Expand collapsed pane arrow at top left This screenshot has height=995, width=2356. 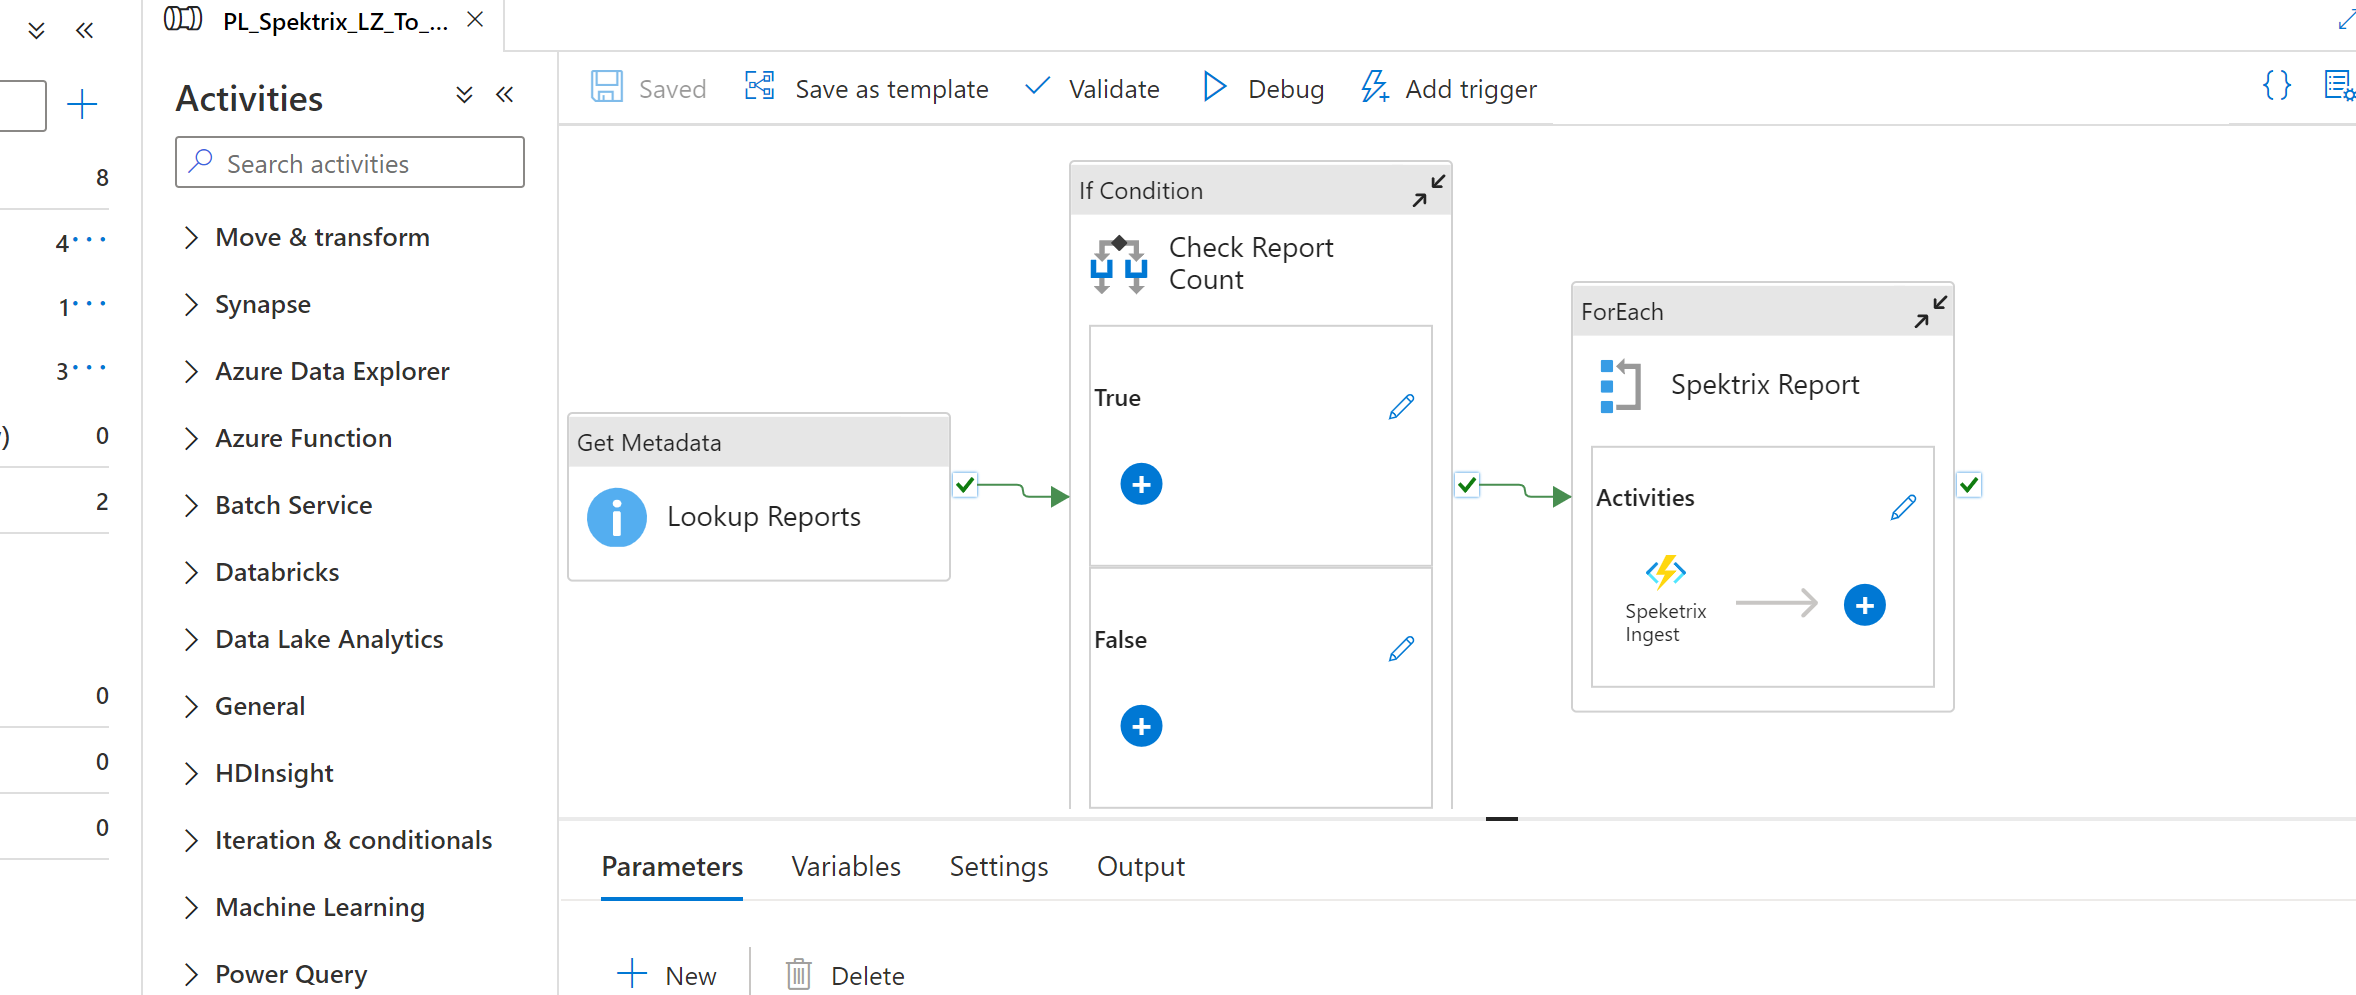coord(36,31)
